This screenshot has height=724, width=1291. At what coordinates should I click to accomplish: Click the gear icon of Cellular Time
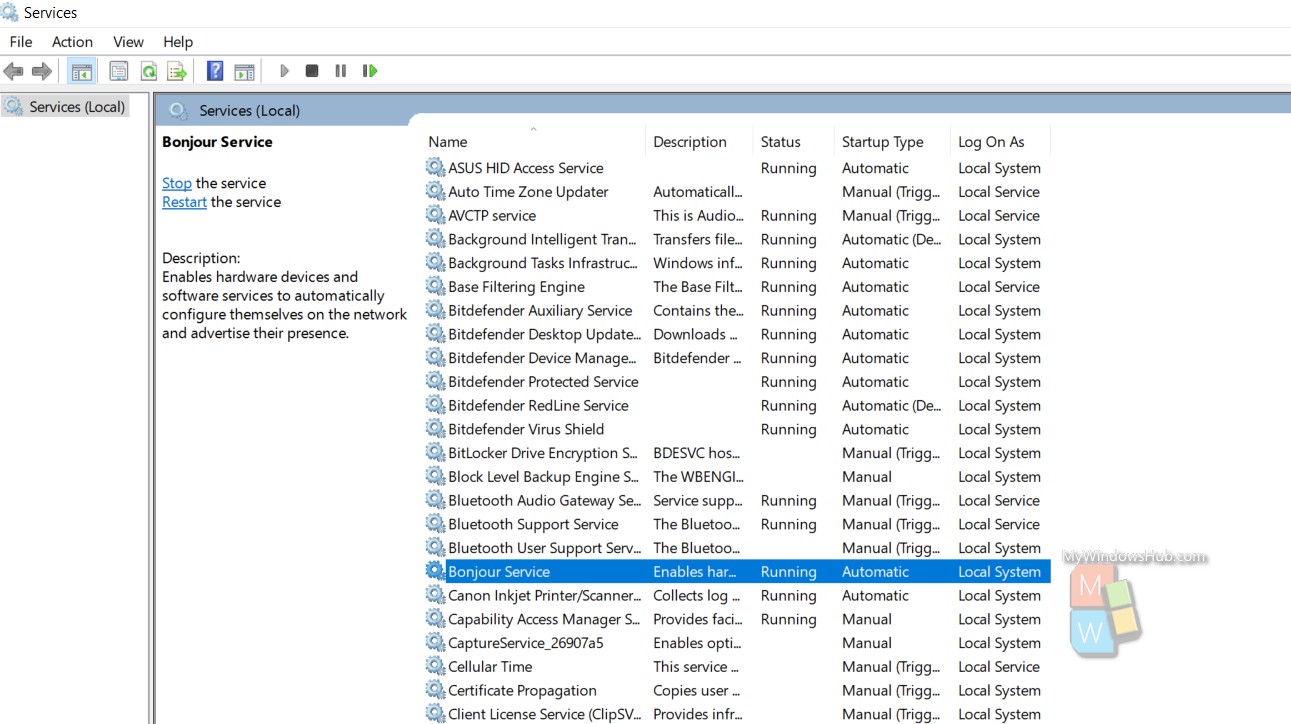pos(435,666)
